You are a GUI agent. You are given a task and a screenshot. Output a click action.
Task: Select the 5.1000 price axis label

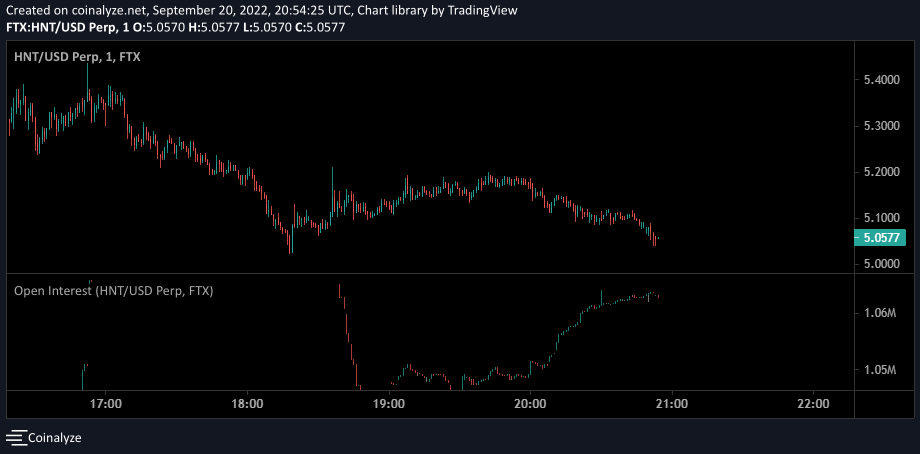click(881, 218)
